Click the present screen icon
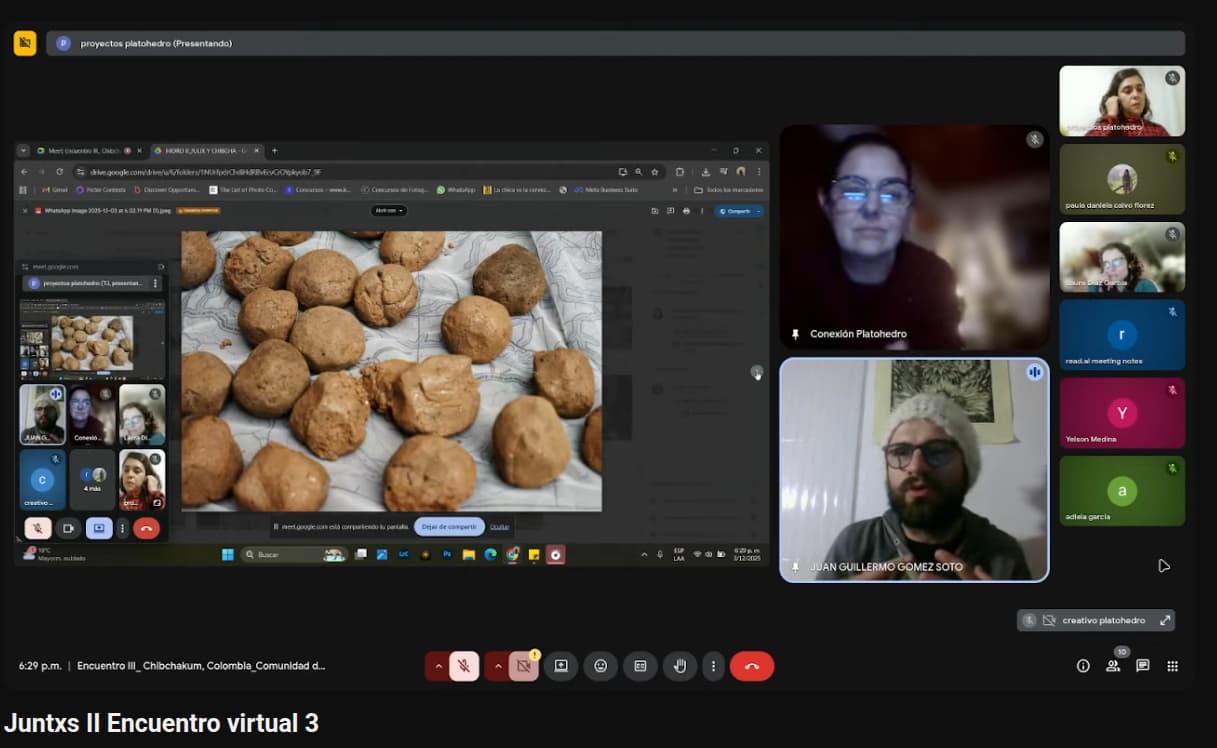Screen dimensions: 1217x748 point(561,666)
